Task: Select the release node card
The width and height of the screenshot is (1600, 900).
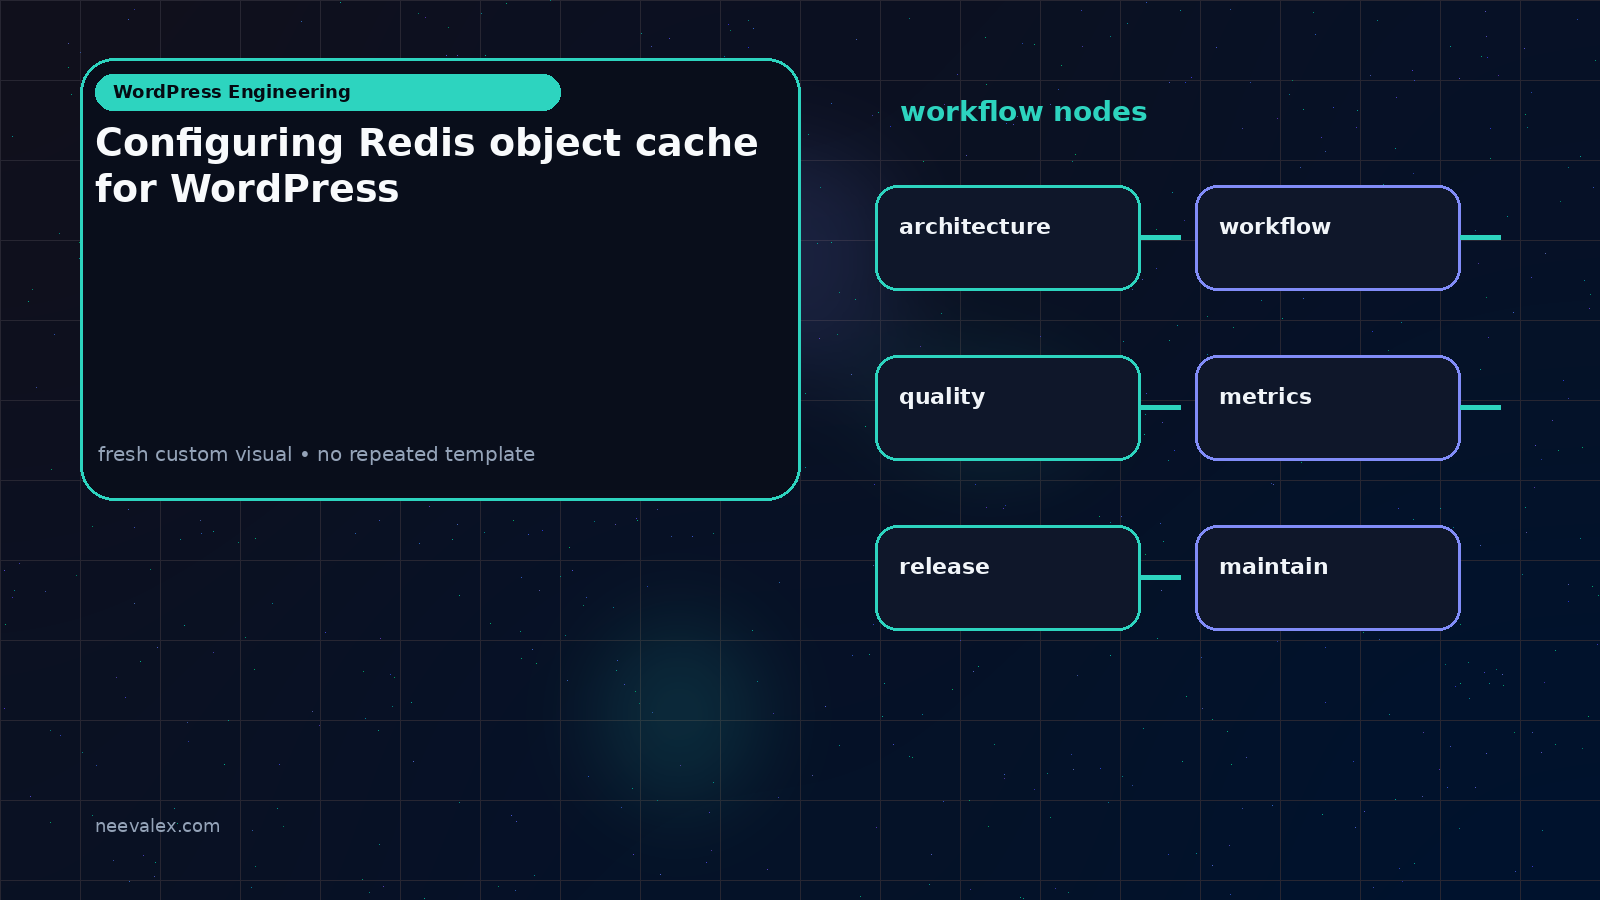Action: 1008,578
